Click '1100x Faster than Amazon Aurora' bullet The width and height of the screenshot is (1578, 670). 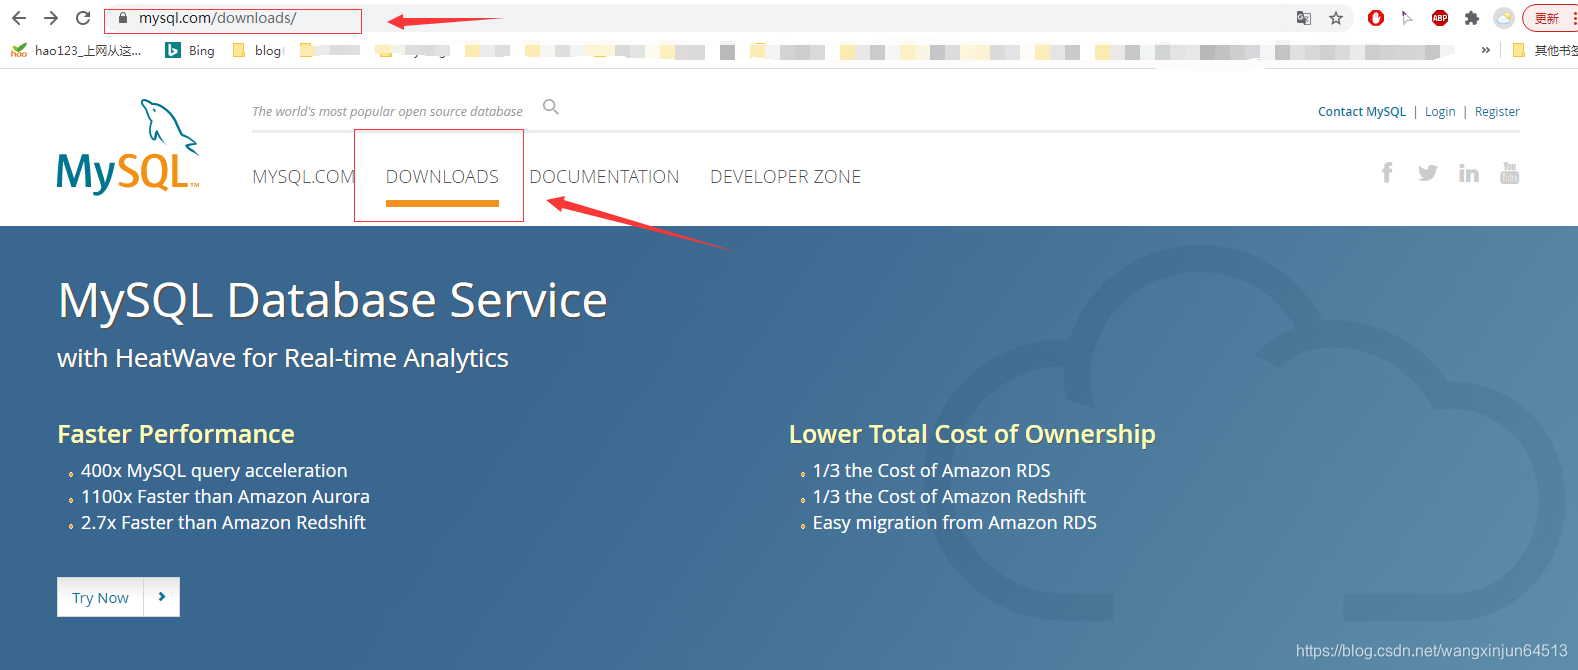[225, 497]
